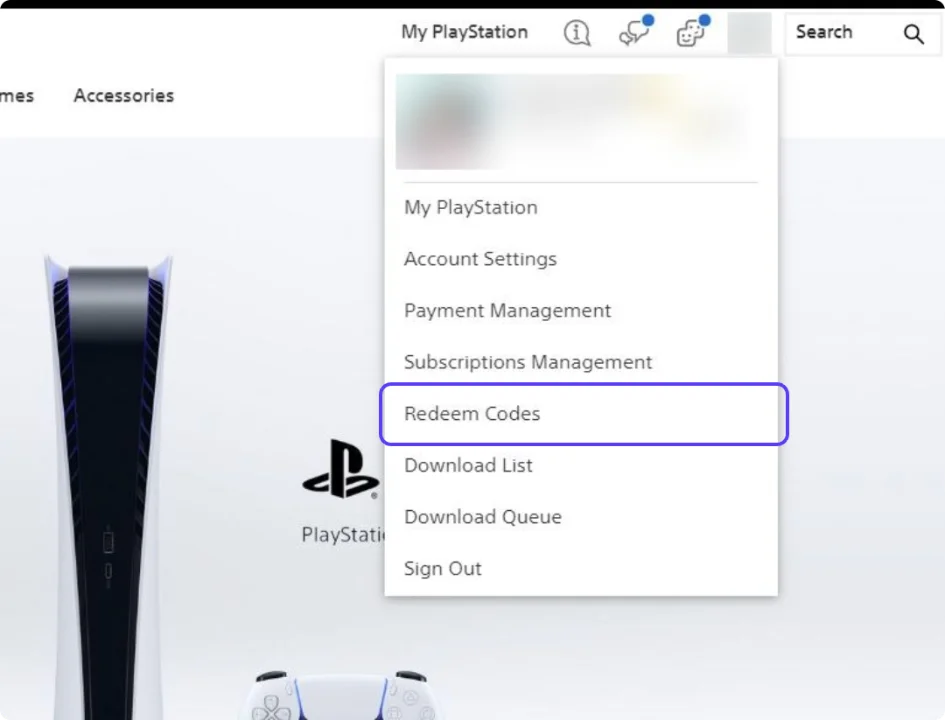This screenshot has height=720, width=945.
Task: Click the search magnifier icon
Action: coord(913,34)
